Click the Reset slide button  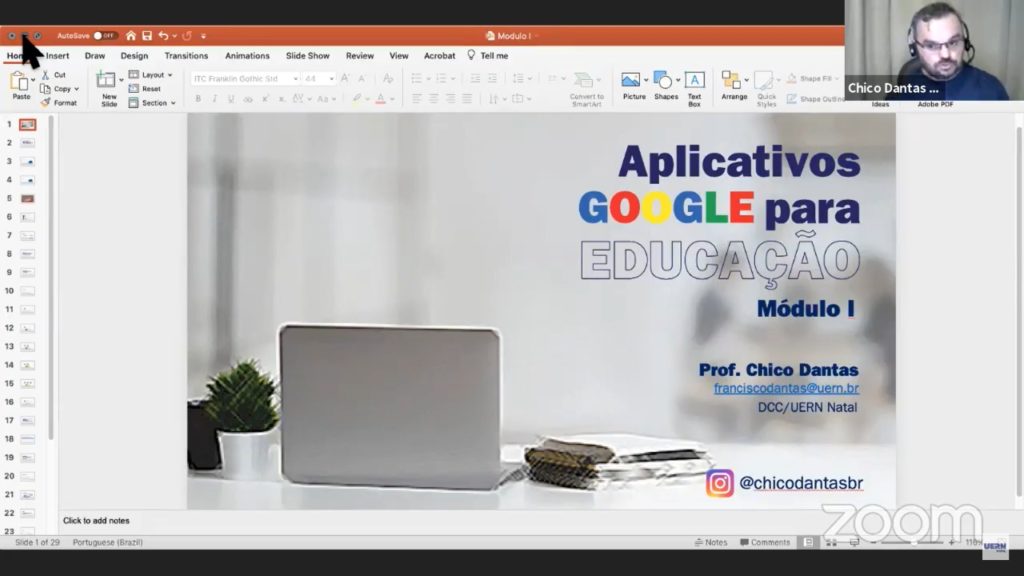point(145,89)
